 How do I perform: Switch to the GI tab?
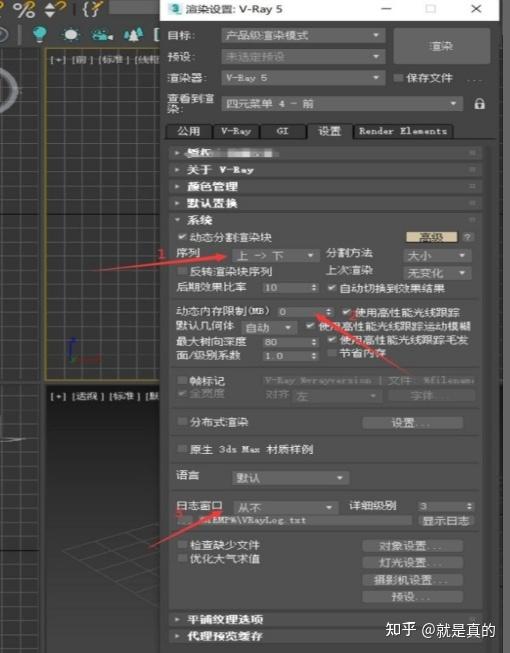coord(283,131)
